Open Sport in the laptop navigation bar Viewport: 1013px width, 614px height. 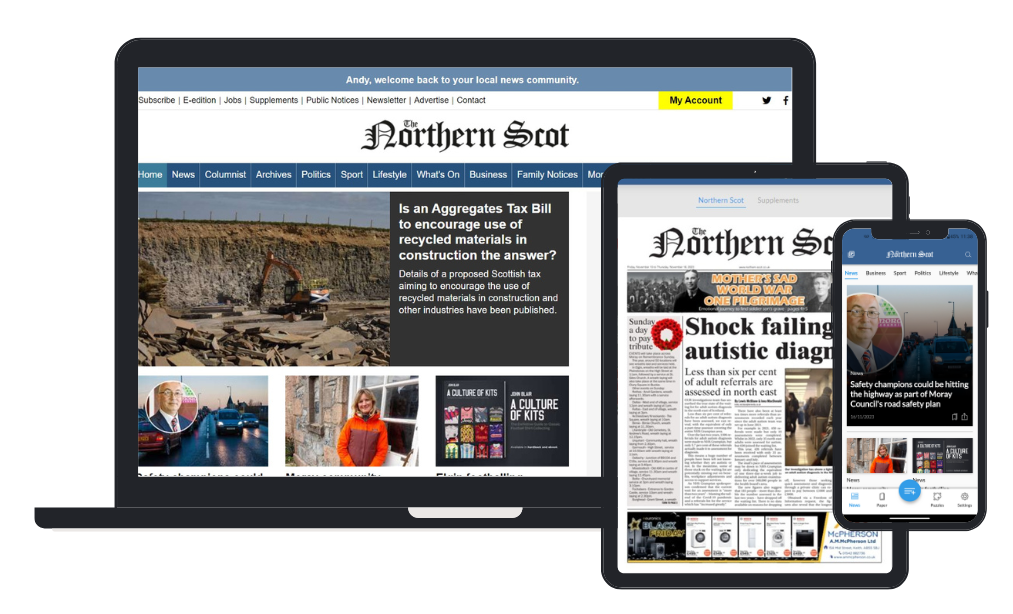[351, 175]
